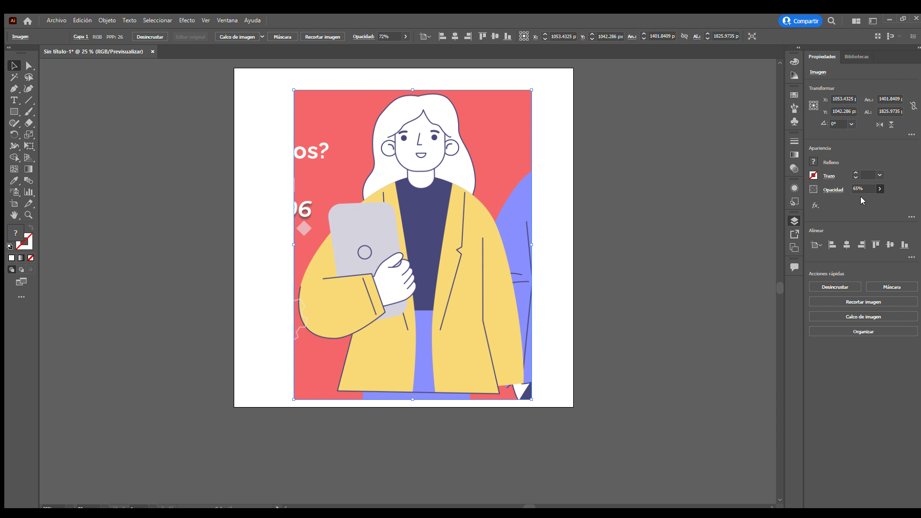The image size is (921, 518).
Task: Click the Compartir button
Action: 800,21
